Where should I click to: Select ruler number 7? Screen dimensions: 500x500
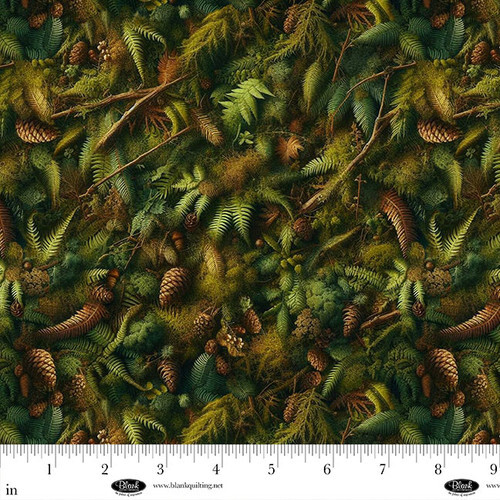tap(383, 470)
